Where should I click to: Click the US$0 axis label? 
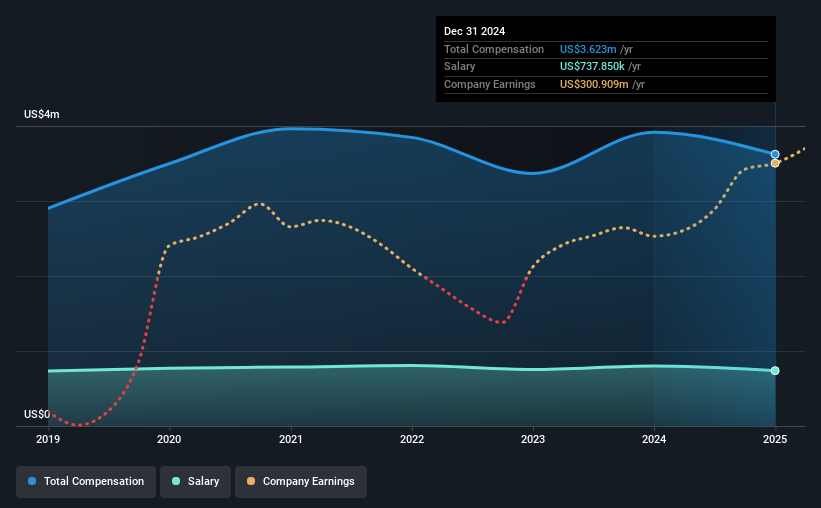[37, 414]
